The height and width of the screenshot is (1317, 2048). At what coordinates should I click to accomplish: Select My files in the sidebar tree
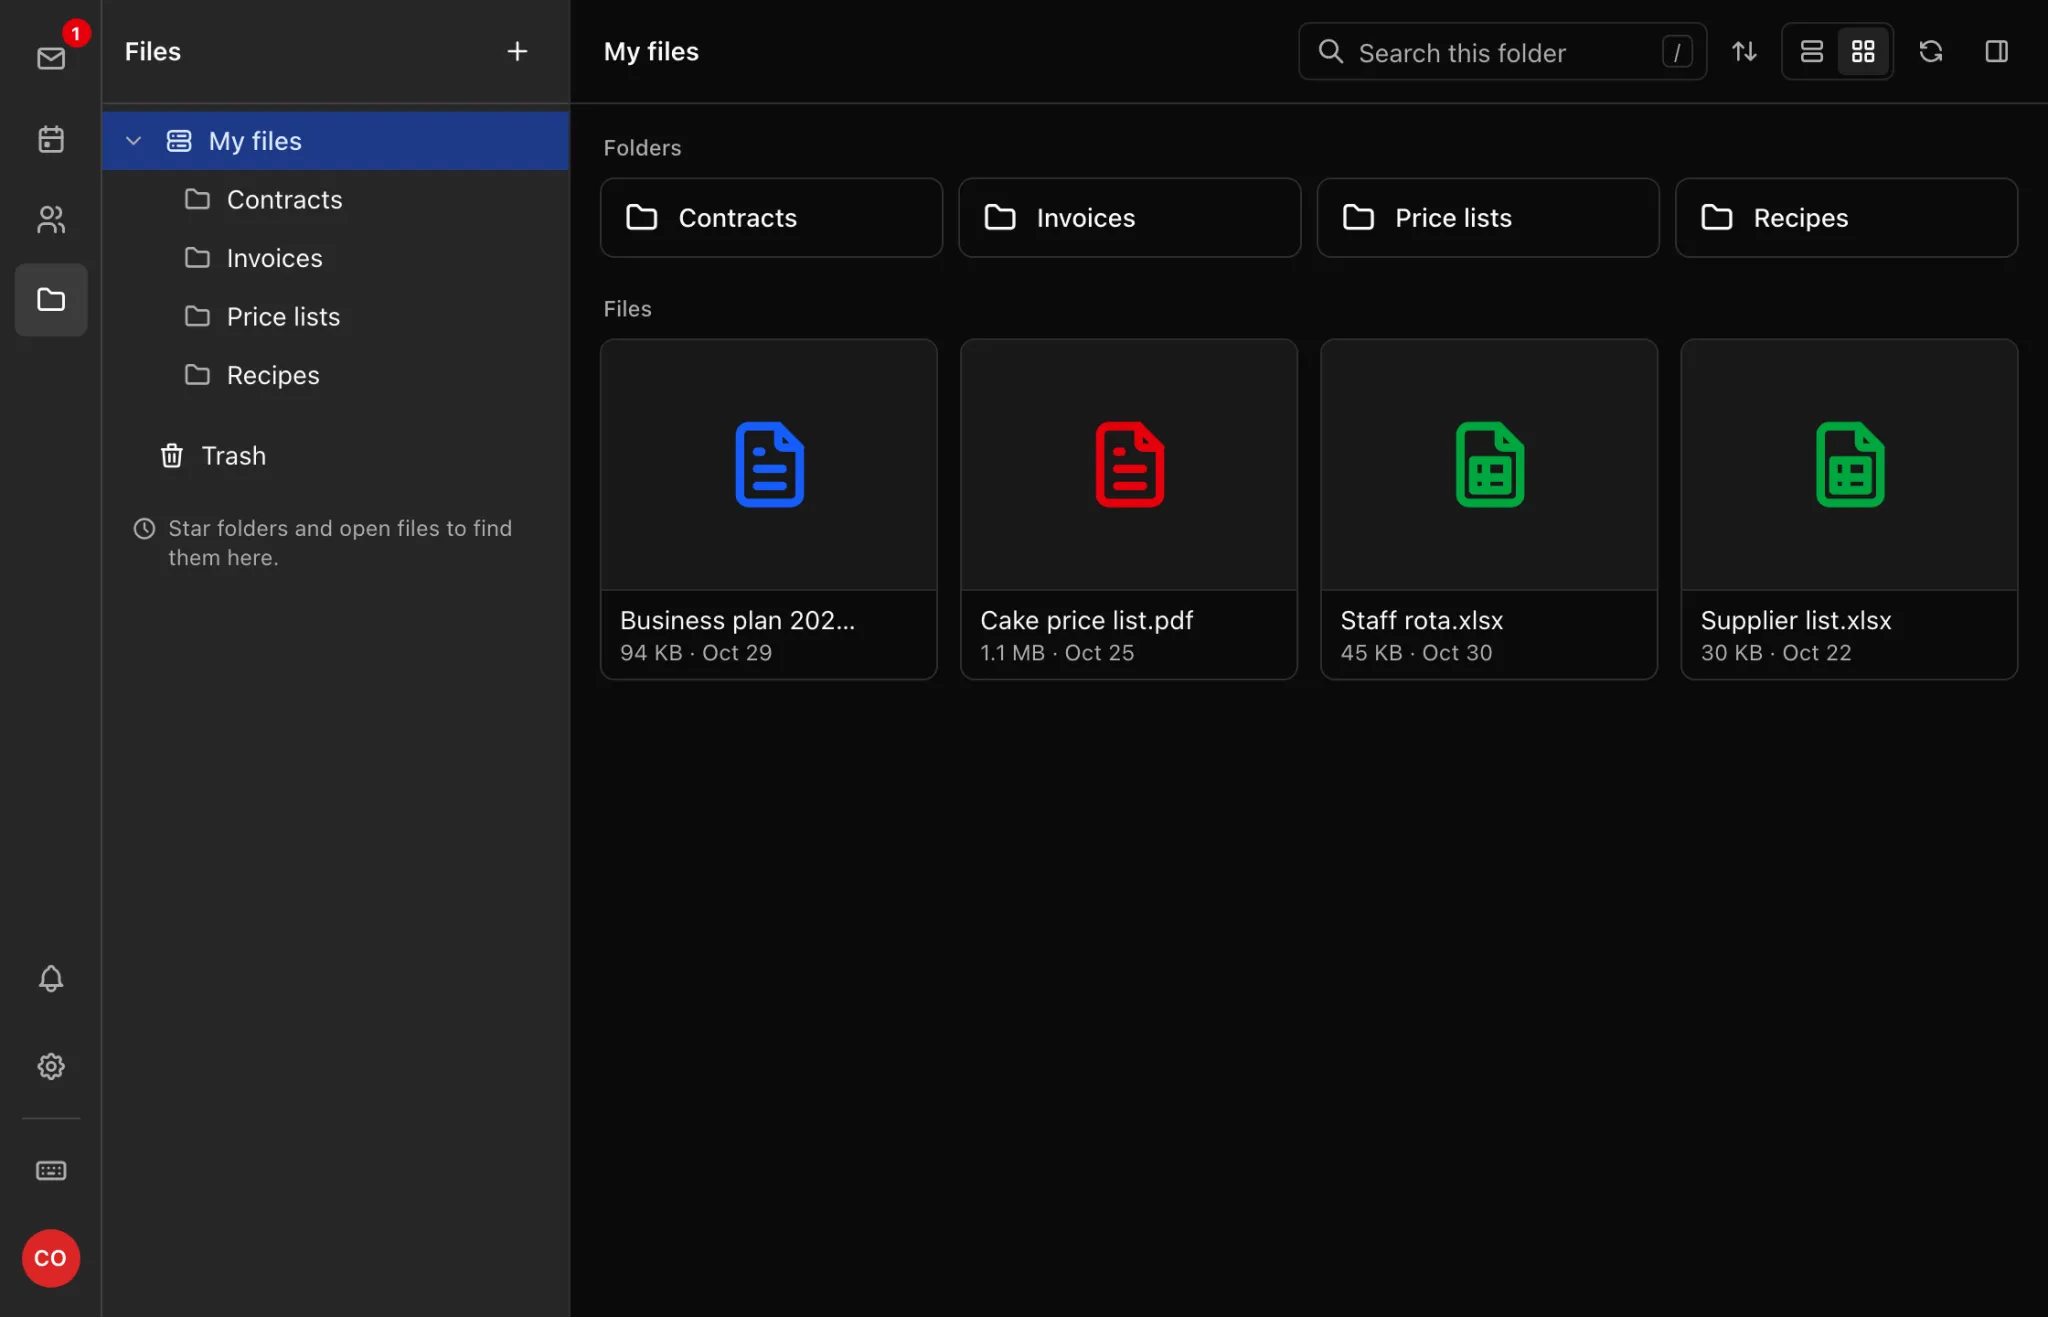point(336,141)
